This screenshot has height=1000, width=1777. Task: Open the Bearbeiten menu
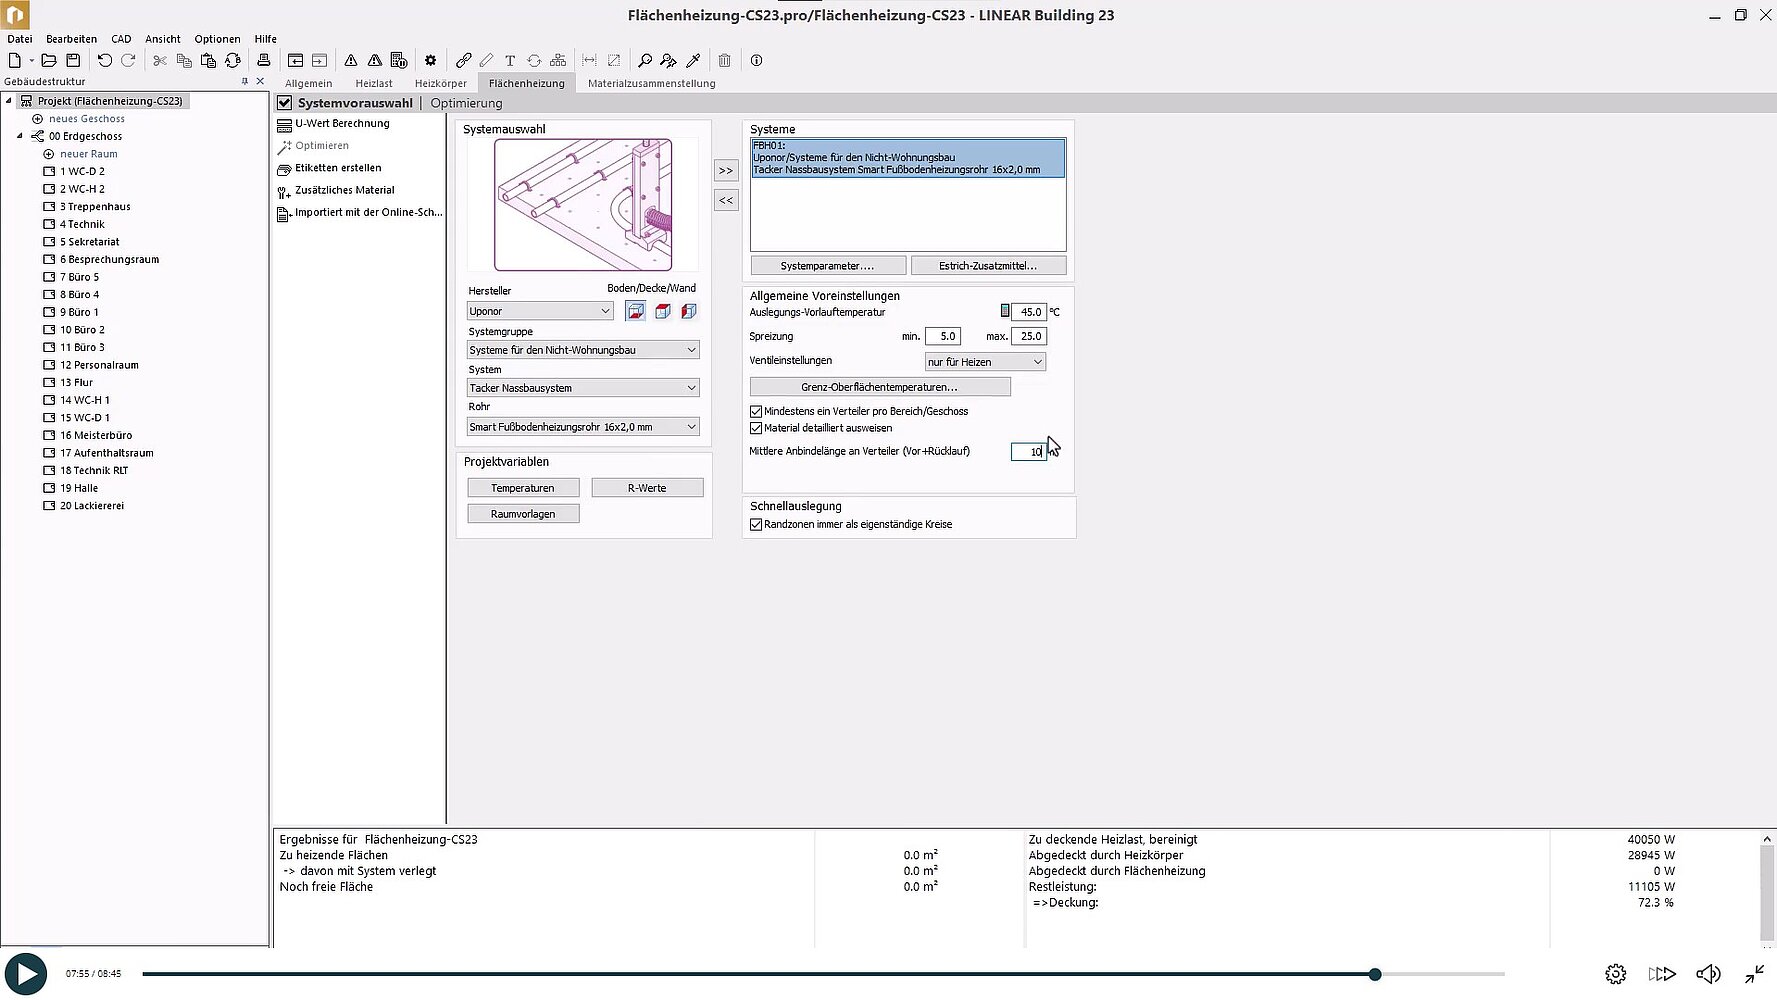[71, 39]
